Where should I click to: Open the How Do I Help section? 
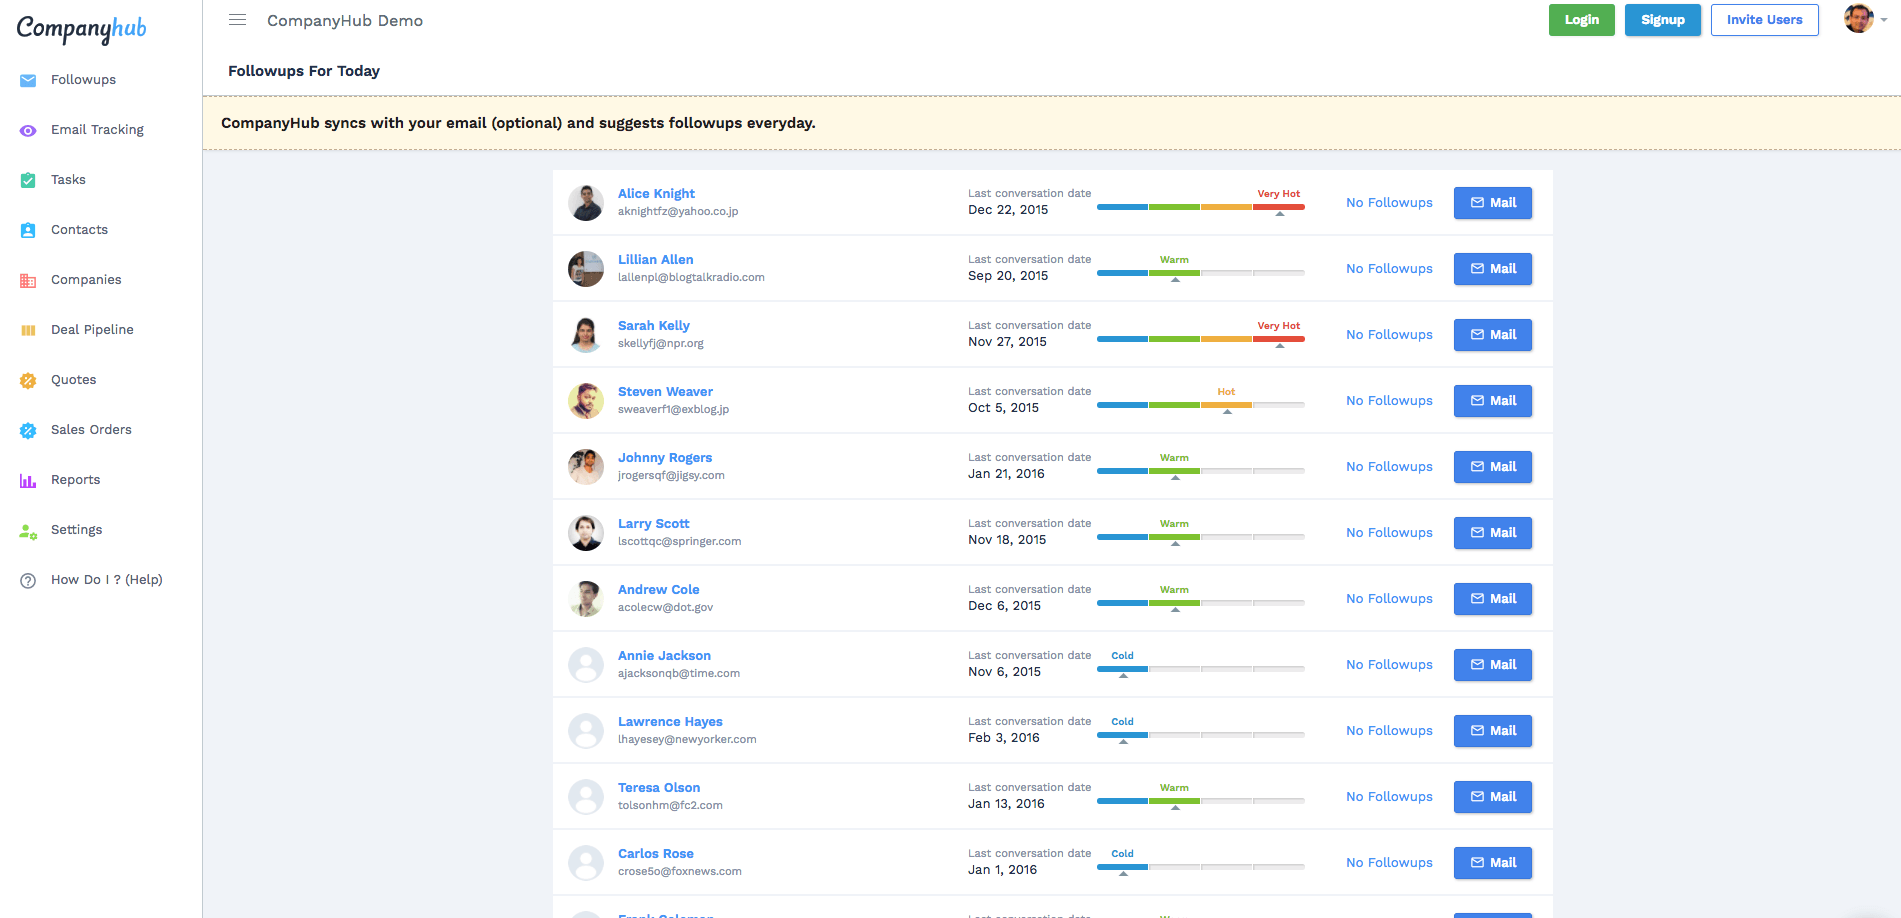tap(28, 580)
